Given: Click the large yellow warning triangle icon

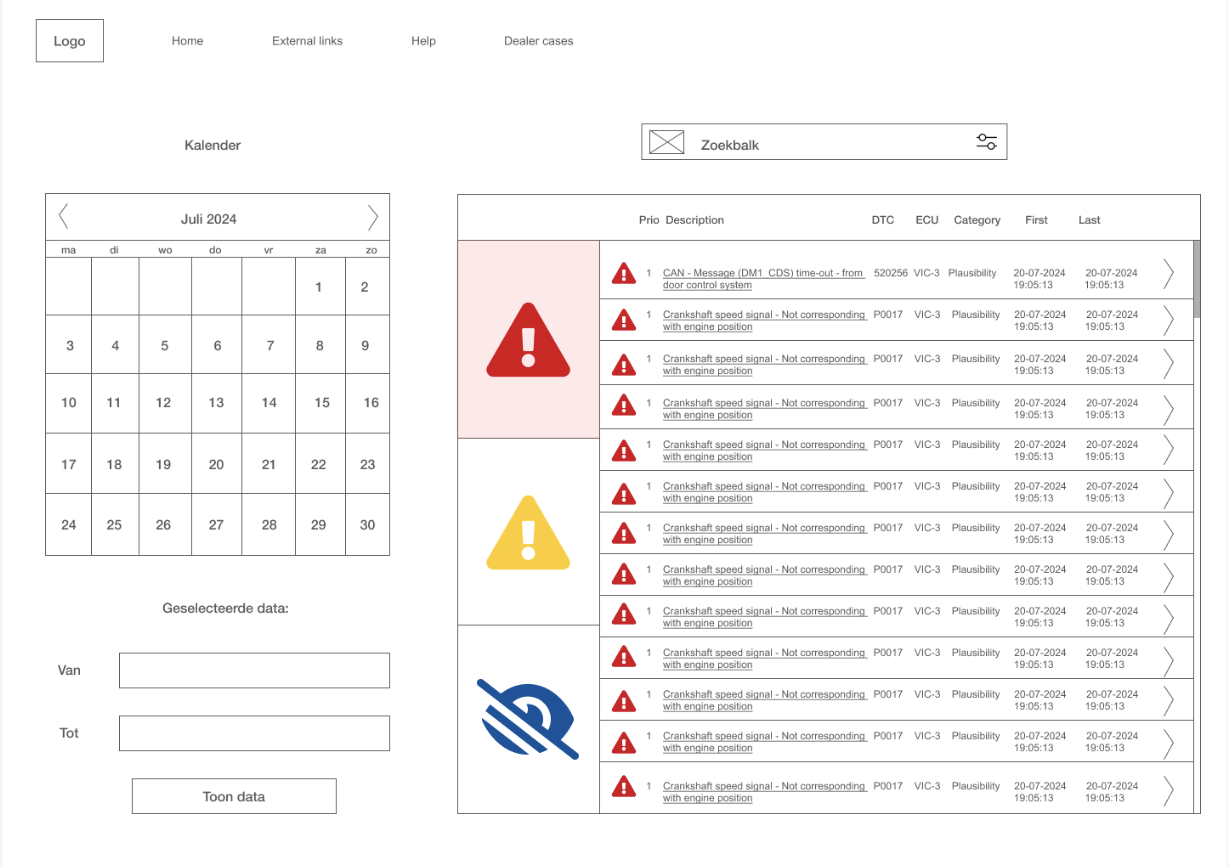Looking at the screenshot, I should pos(528,532).
